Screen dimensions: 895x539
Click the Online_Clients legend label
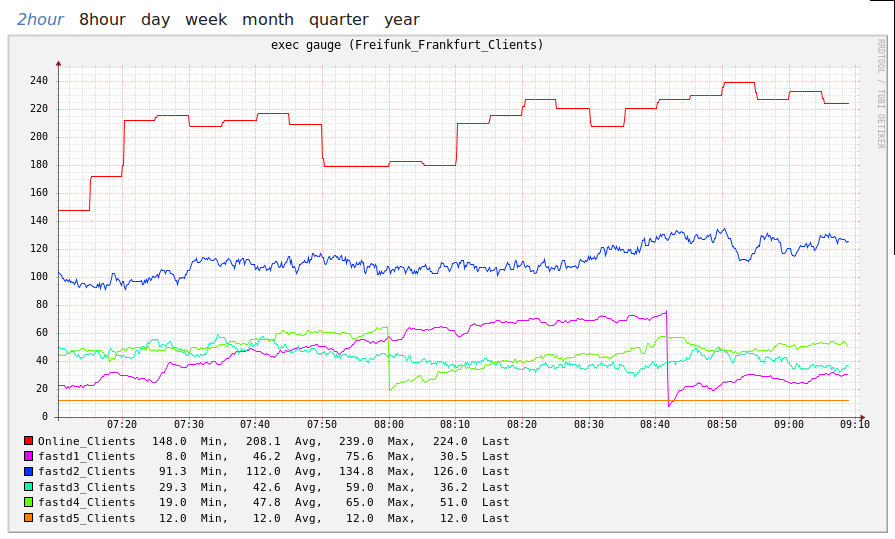pyautogui.click(x=86, y=441)
